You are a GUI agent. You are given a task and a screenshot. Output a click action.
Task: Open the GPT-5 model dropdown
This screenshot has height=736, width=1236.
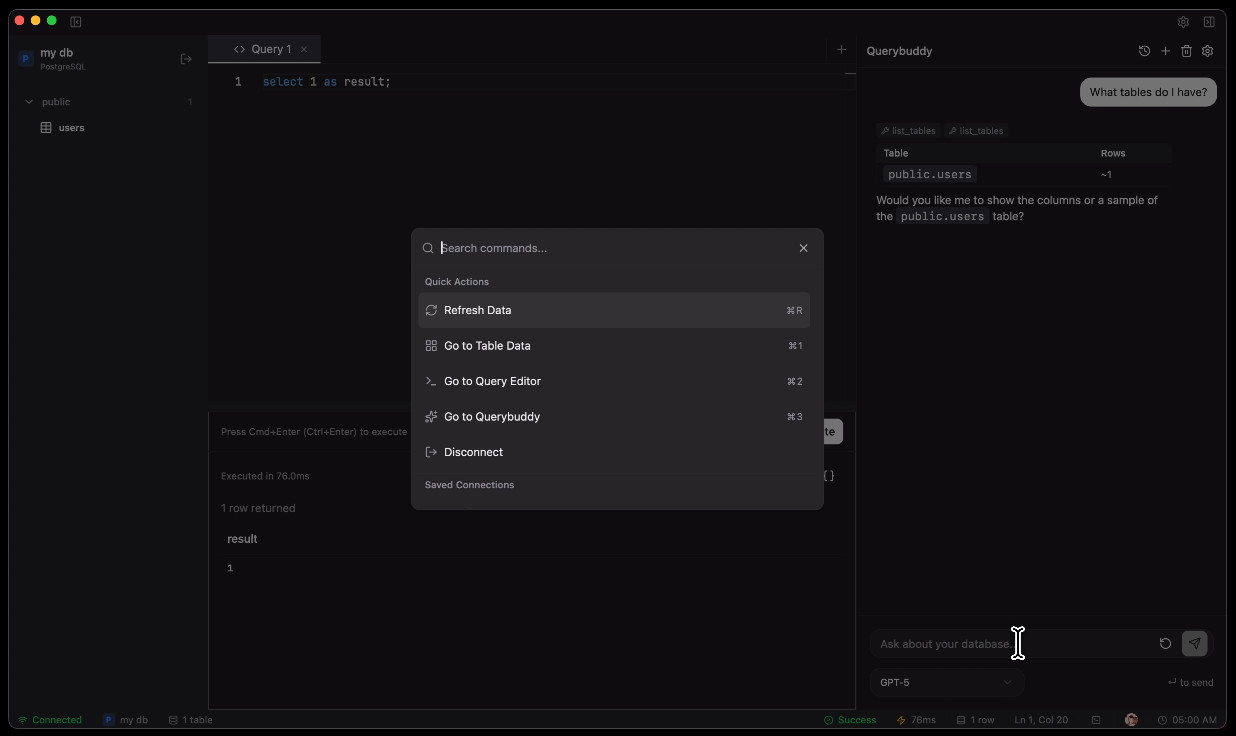coord(946,682)
